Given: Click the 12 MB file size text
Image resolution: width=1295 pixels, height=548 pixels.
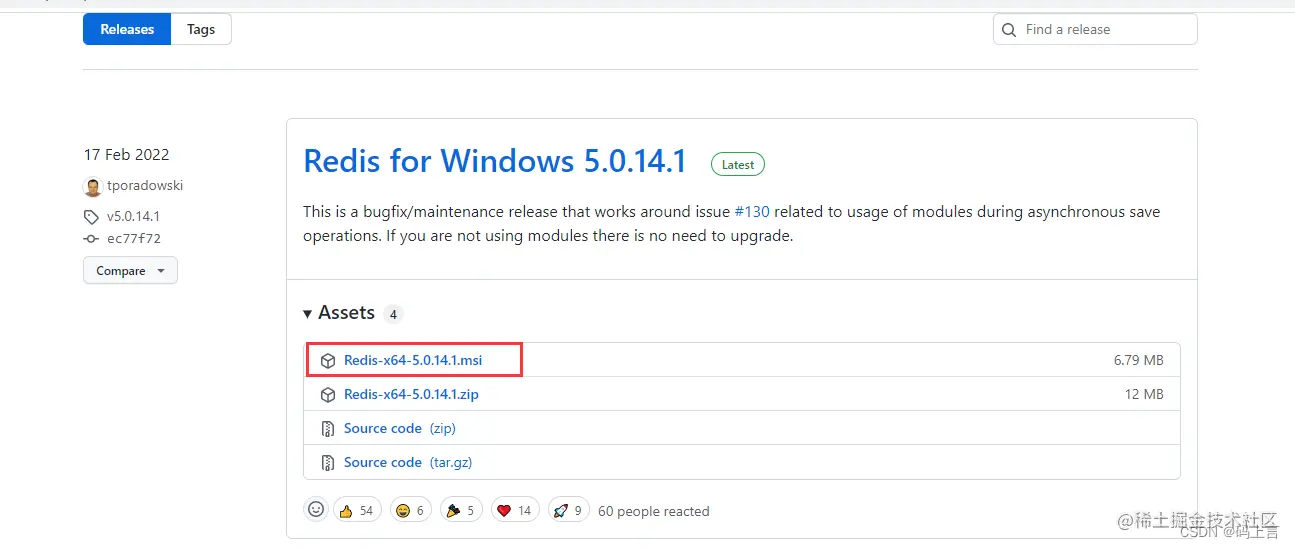Looking at the screenshot, I should 1144,394.
